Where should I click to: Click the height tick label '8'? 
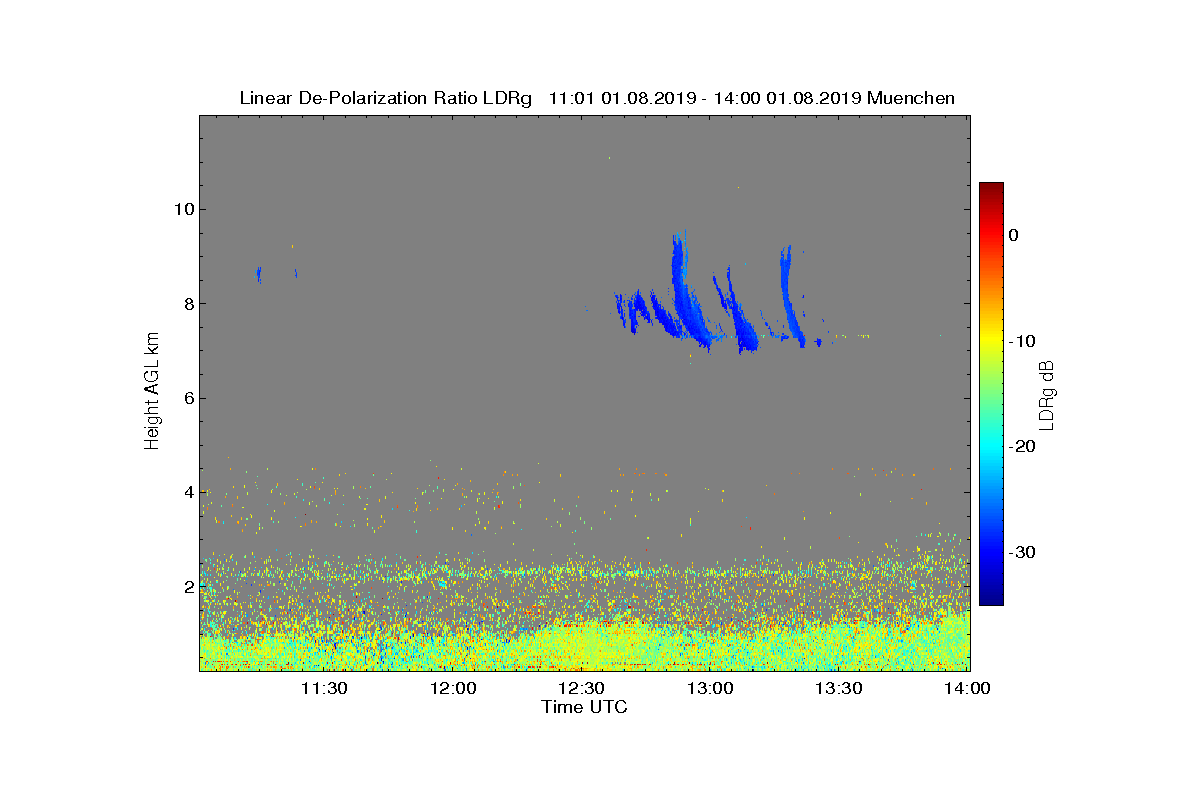(x=188, y=304)
